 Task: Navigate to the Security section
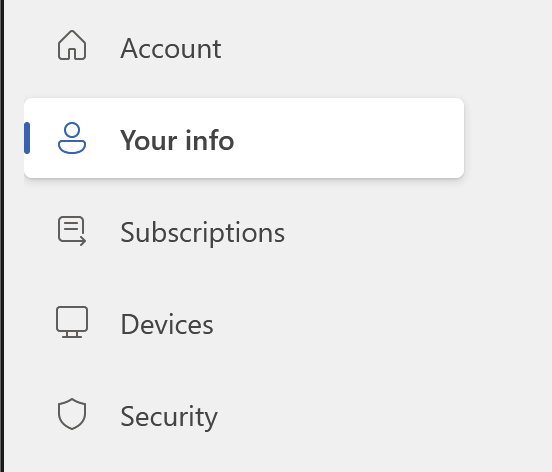coord(169,417)
